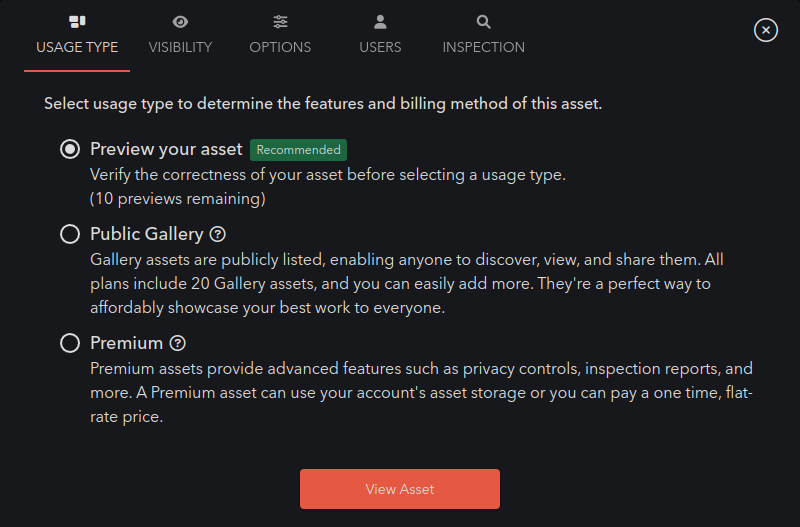Open help icon beside Premium
800x527 pixels.
(x=178, y=343)
